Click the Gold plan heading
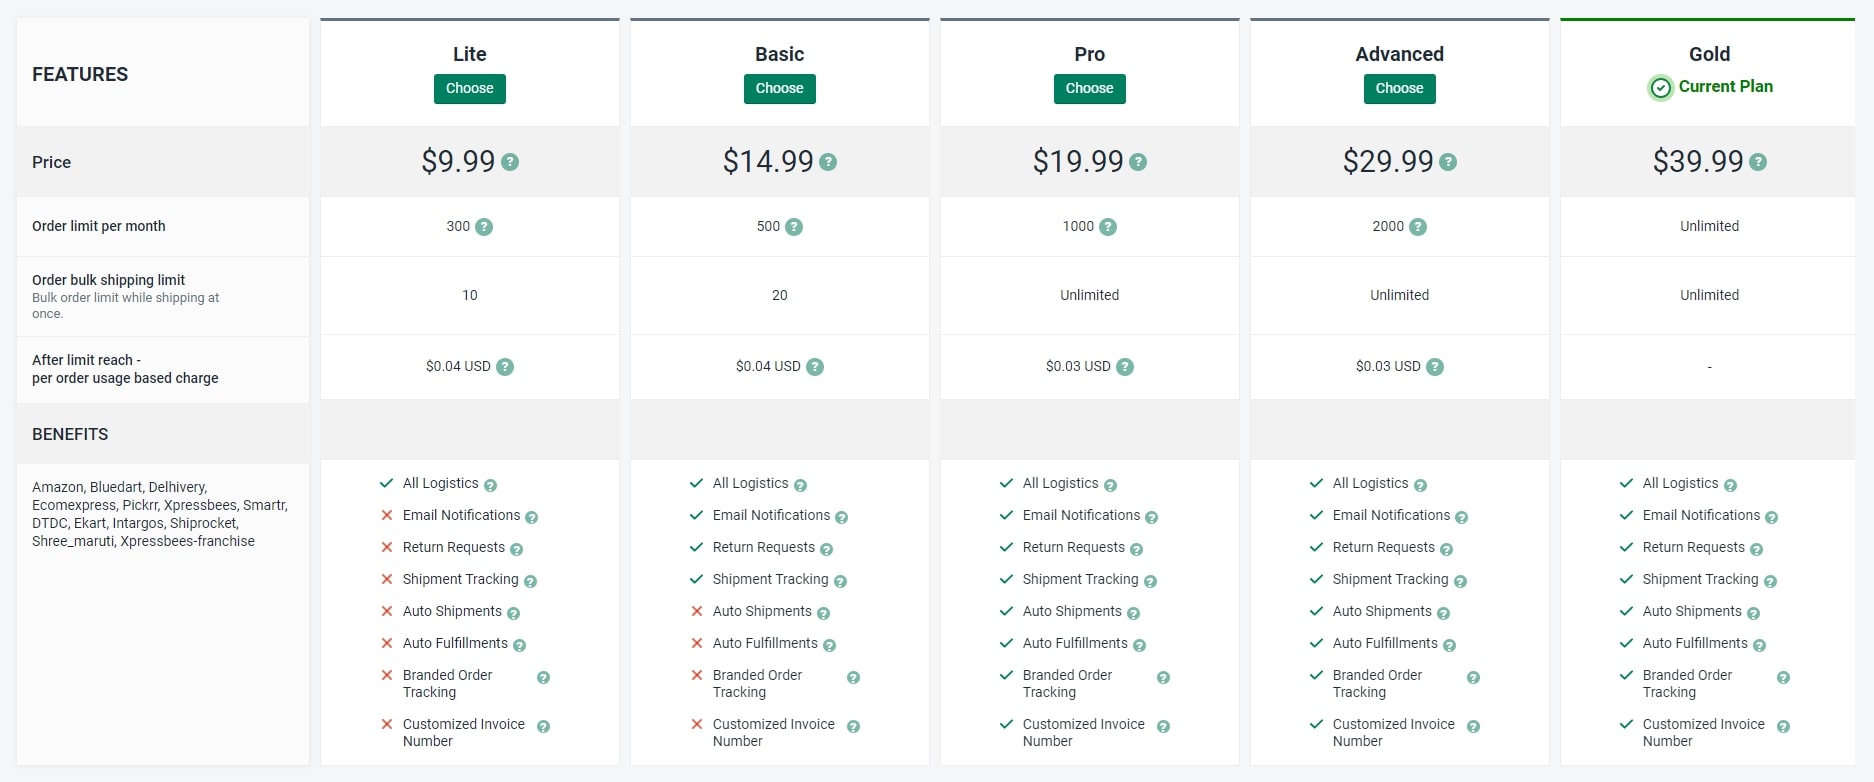 pos(1709,54)
